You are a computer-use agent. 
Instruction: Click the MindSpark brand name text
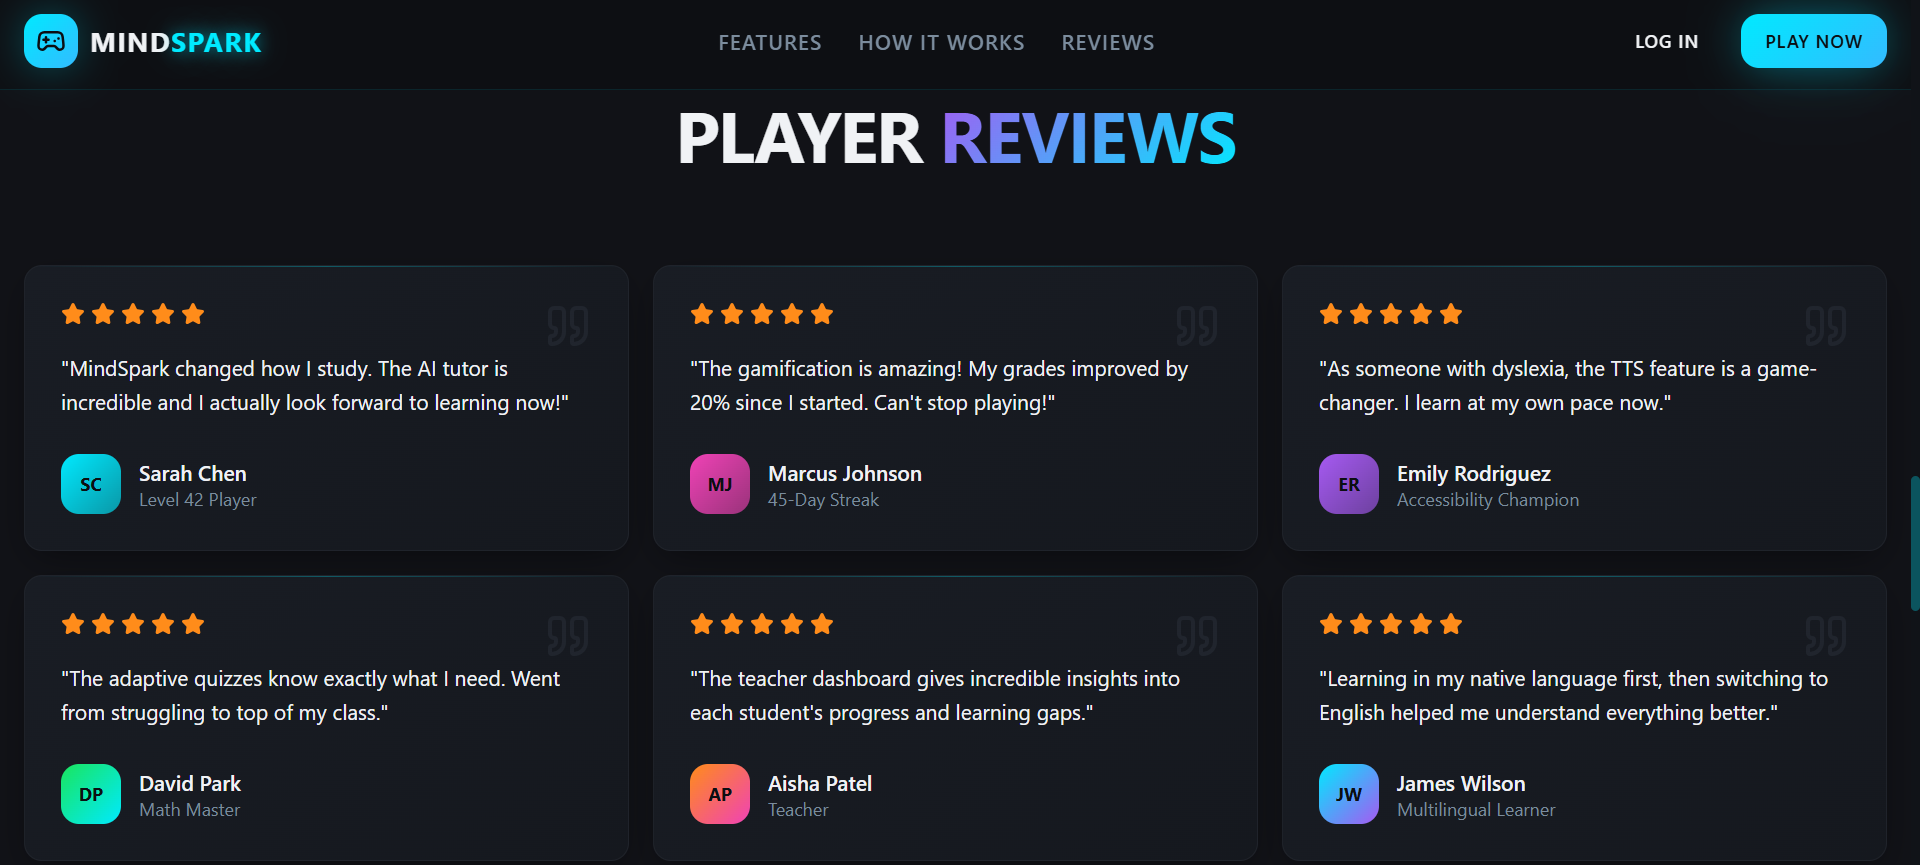[176, 42]
